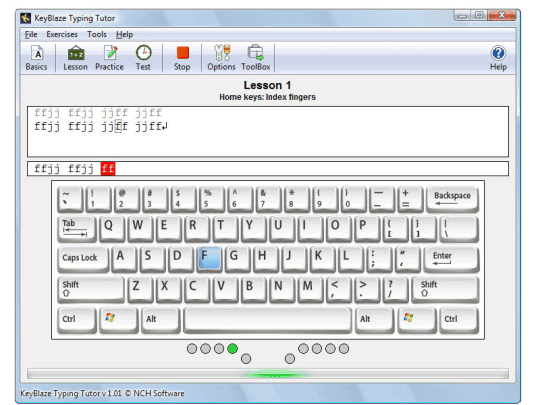Open the Exercises menu
Viewport: 540px width, 405px height.
point(62,34)
